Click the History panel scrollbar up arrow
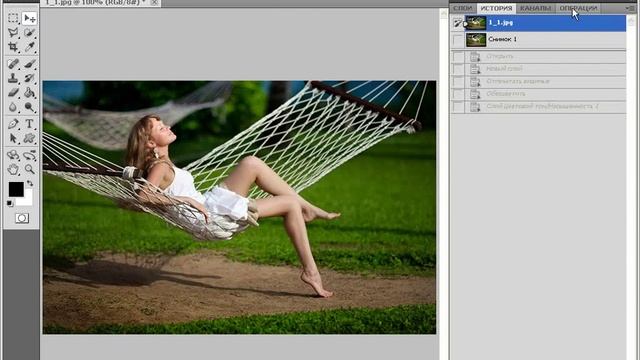 [x=632, y=20]
